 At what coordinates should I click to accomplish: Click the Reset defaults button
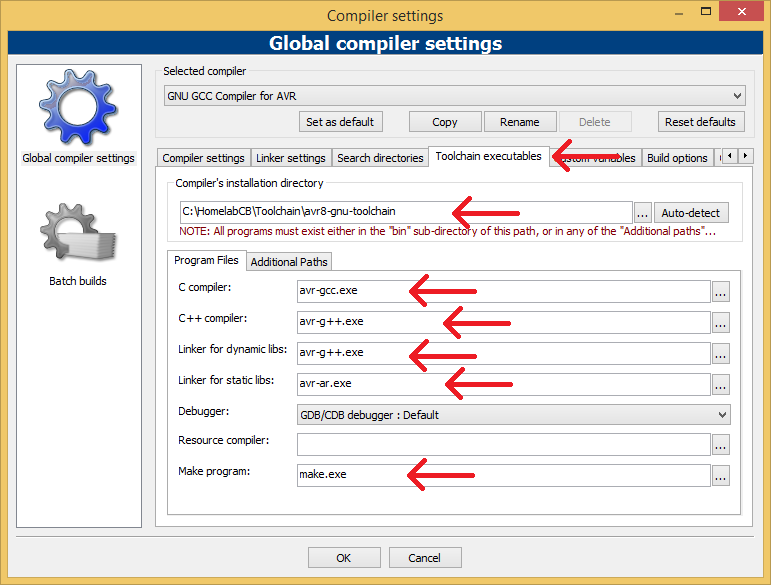[701, 122]
